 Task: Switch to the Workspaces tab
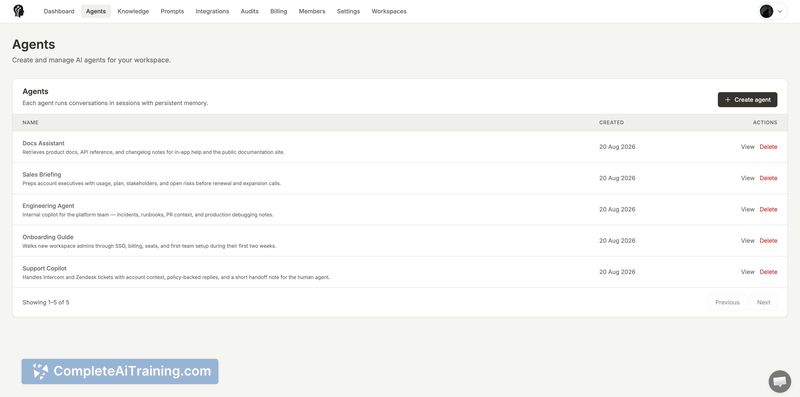(x=389, y=11)
